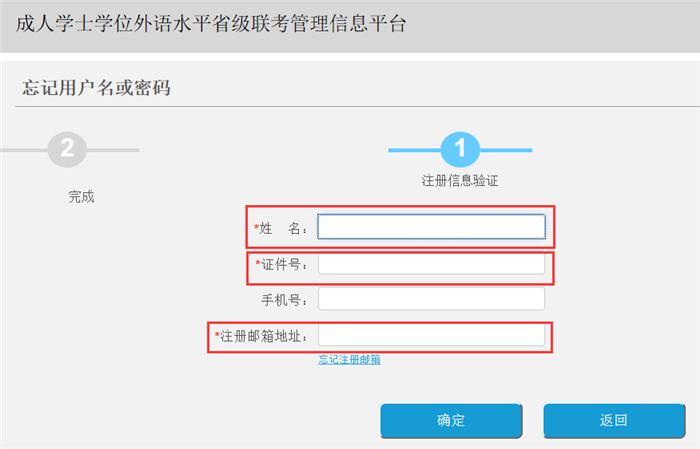Select the 手机号 input field
This screenshot has height=449, width=700.
point(431,299)
